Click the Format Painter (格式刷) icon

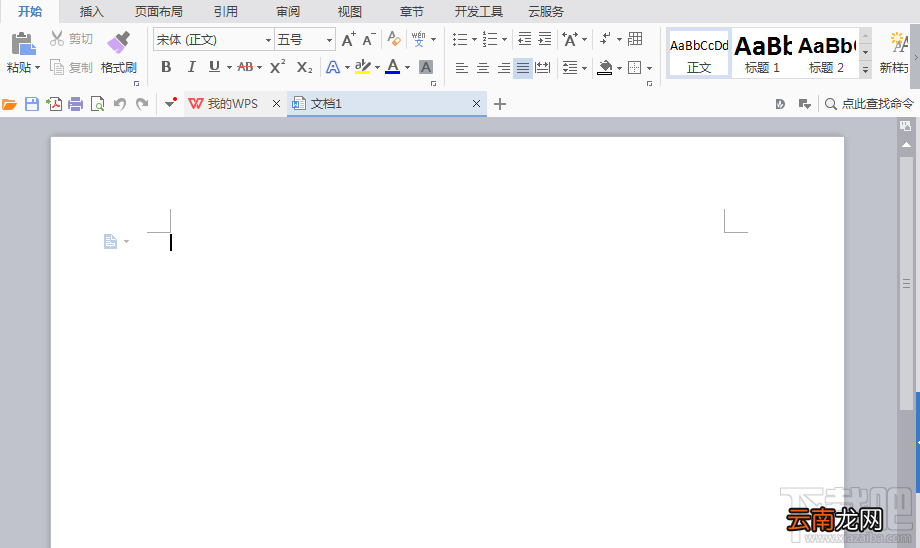(119, 42)
